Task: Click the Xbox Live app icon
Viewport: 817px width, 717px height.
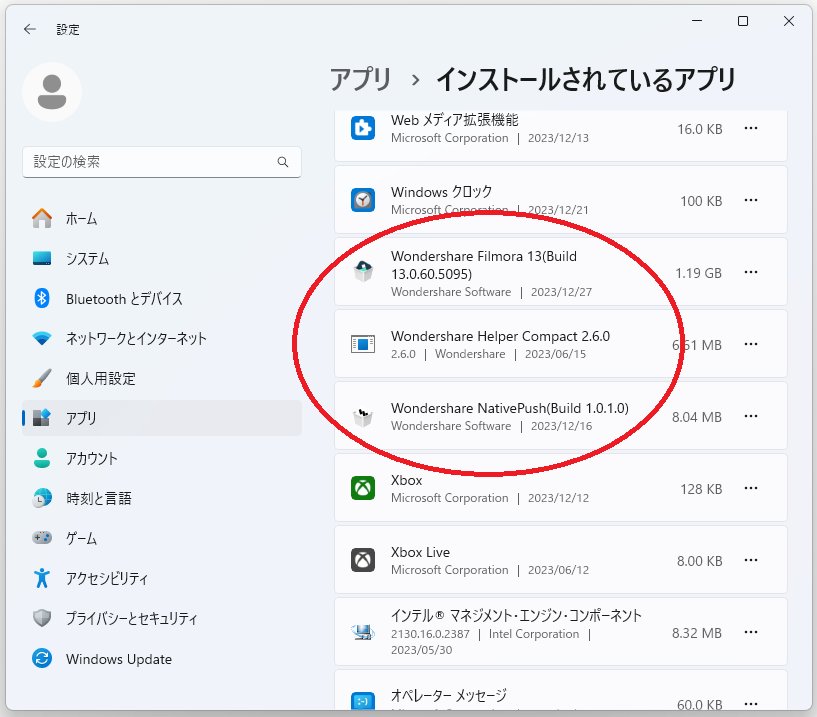Action: [x=363, y=560]
